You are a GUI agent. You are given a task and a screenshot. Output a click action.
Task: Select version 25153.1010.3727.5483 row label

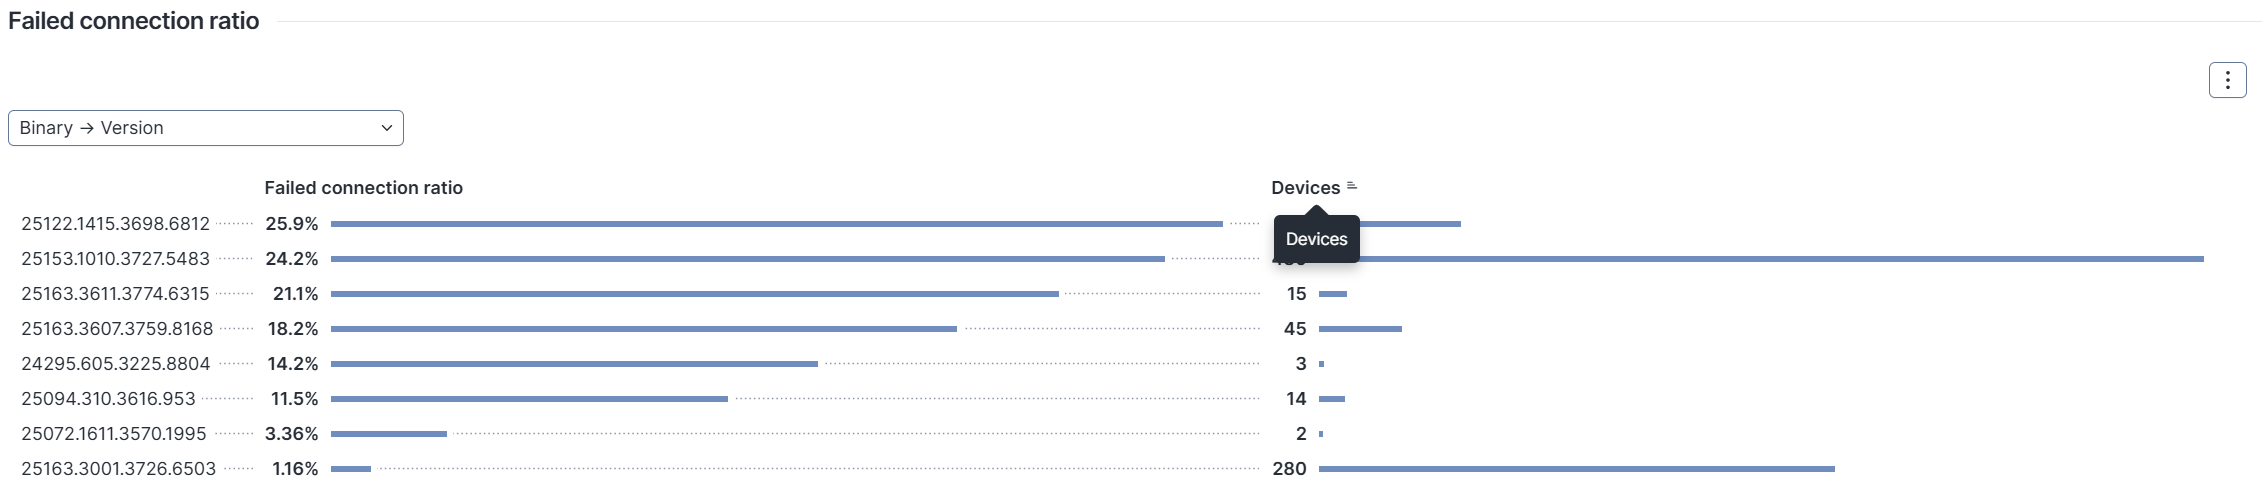coord(116,259)
